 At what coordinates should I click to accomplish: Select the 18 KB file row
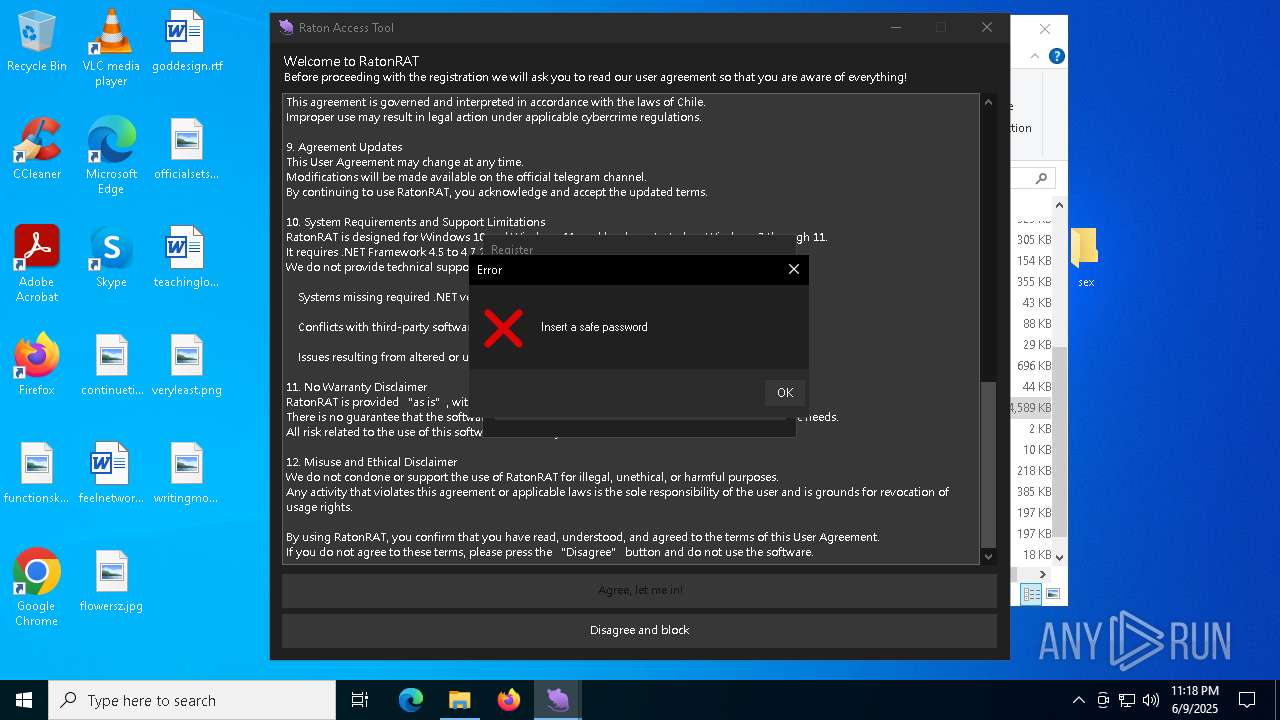1031,554
